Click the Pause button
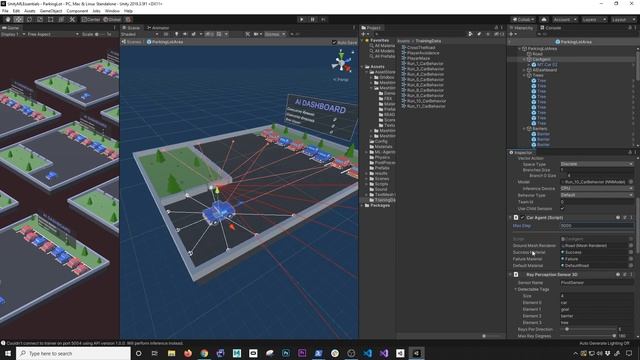 pyautogui.click(x=313, y=19)
